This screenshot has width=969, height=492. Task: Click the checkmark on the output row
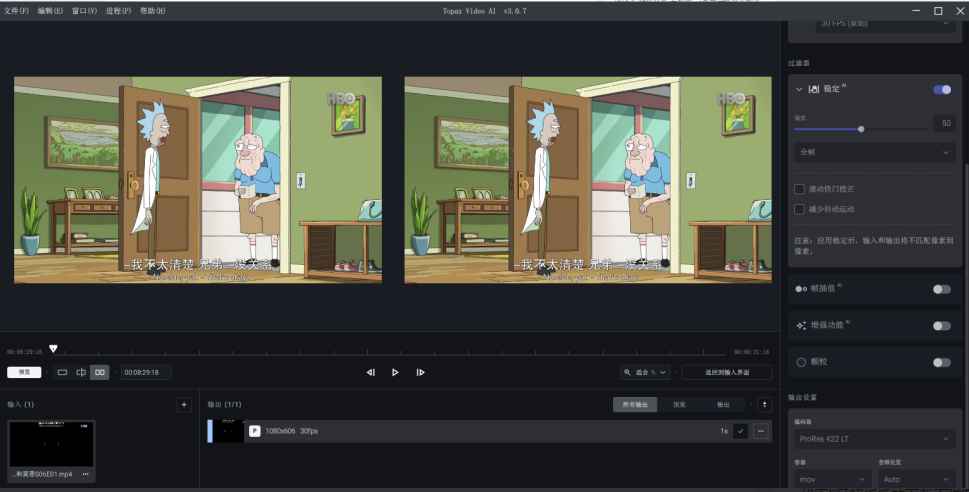click(740, 431)
